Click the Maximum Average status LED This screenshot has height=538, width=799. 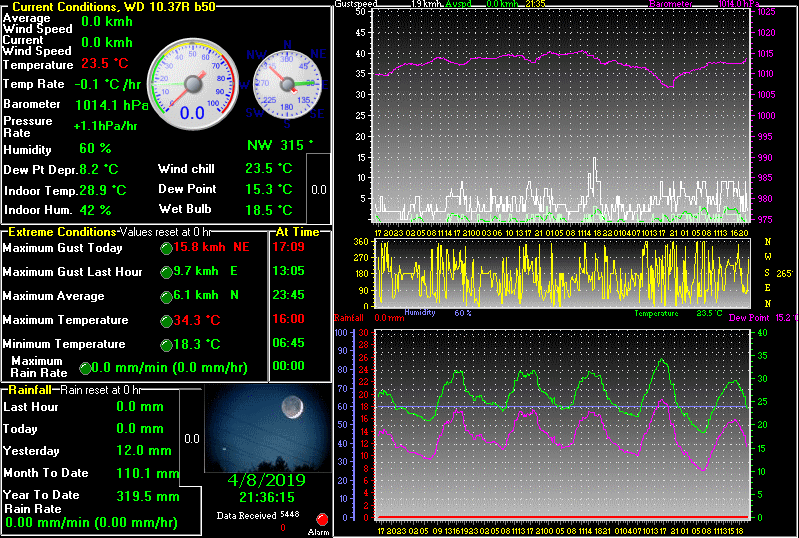[x=166, y=296]
